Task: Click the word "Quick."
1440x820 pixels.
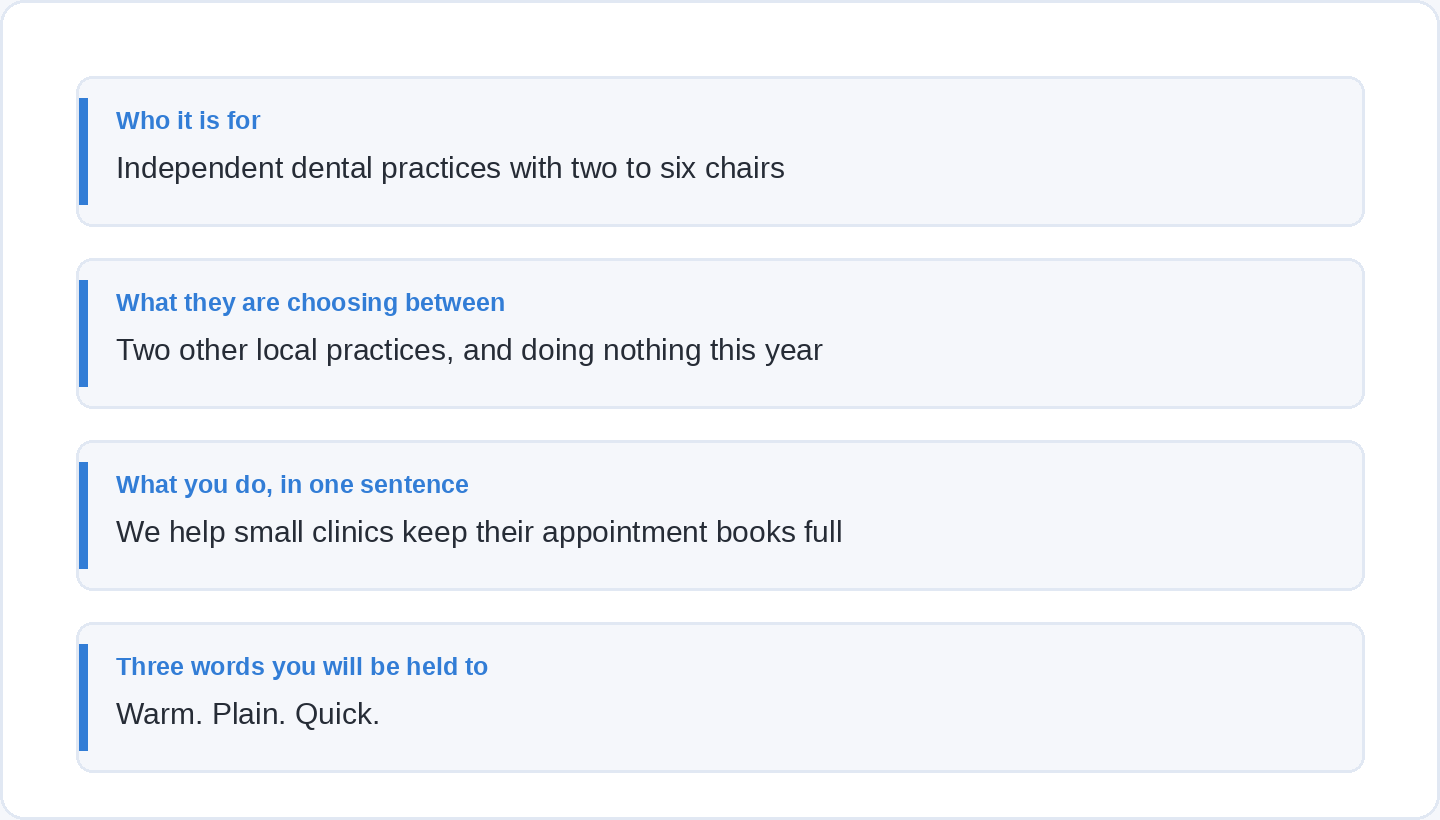Action: (x=337, y=714)
